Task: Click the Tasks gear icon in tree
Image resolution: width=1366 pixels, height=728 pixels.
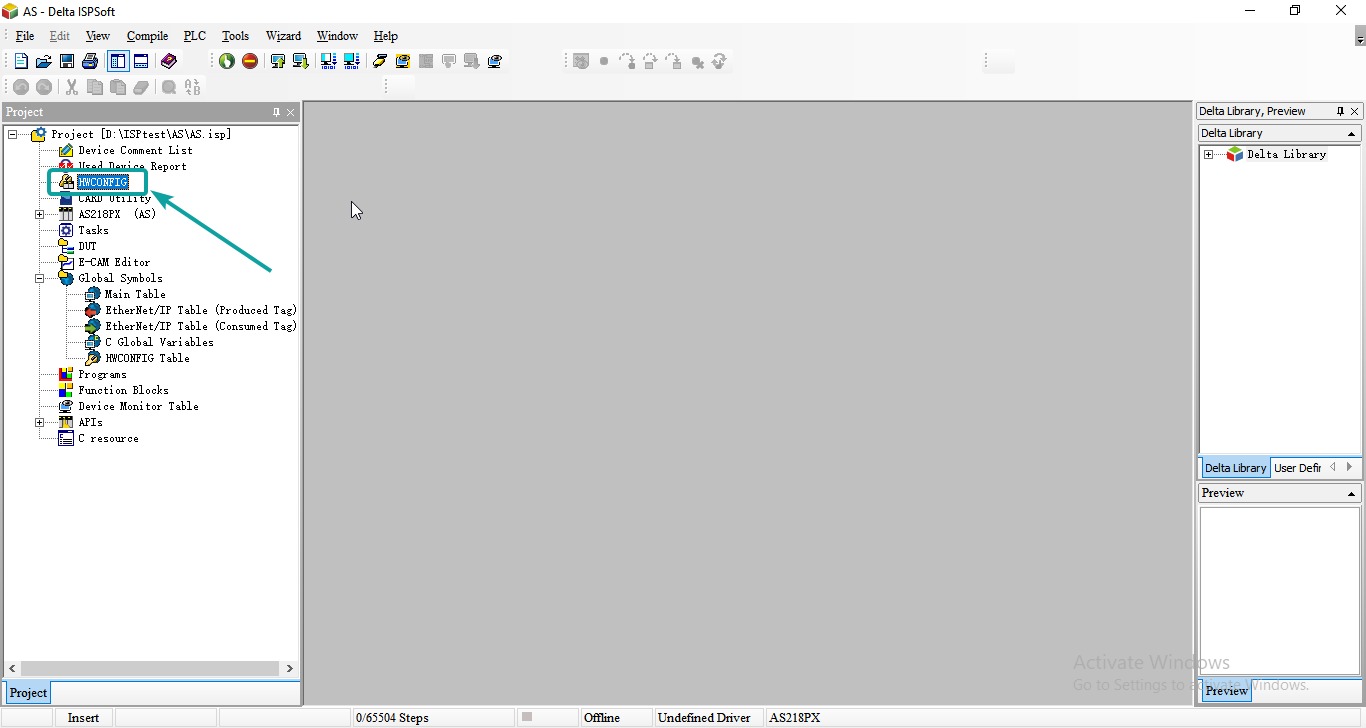Action: 66,230
